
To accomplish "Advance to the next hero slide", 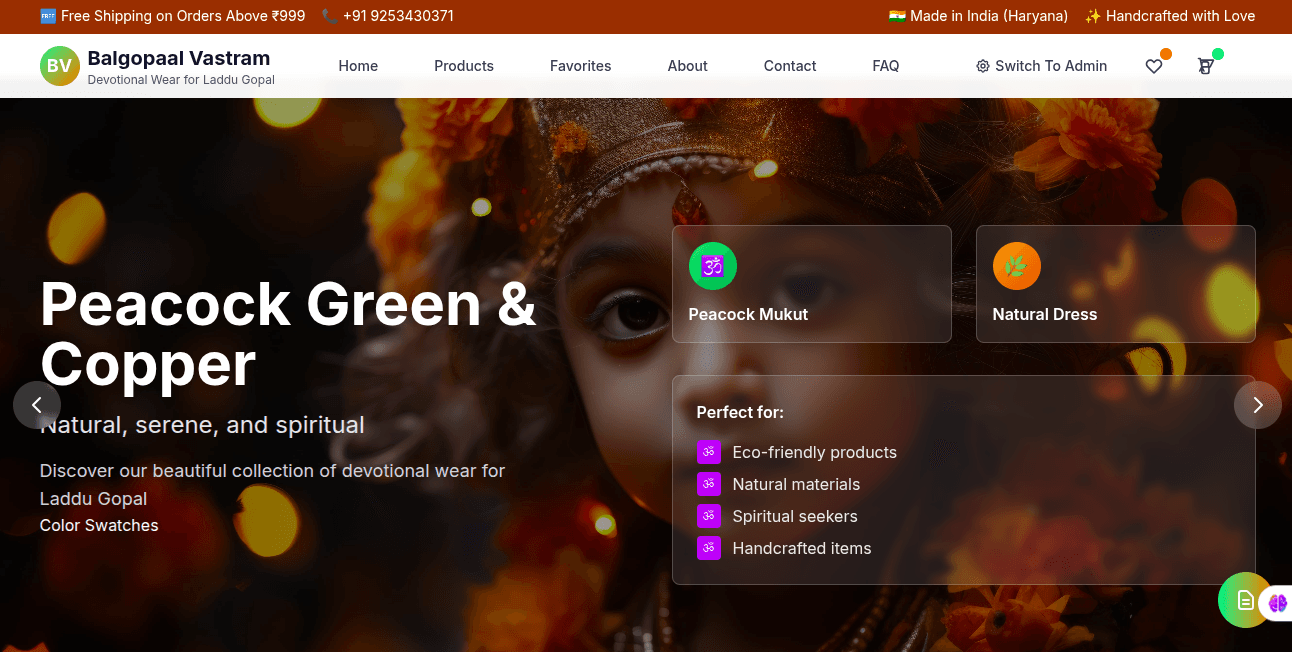I will [1258, 405].
